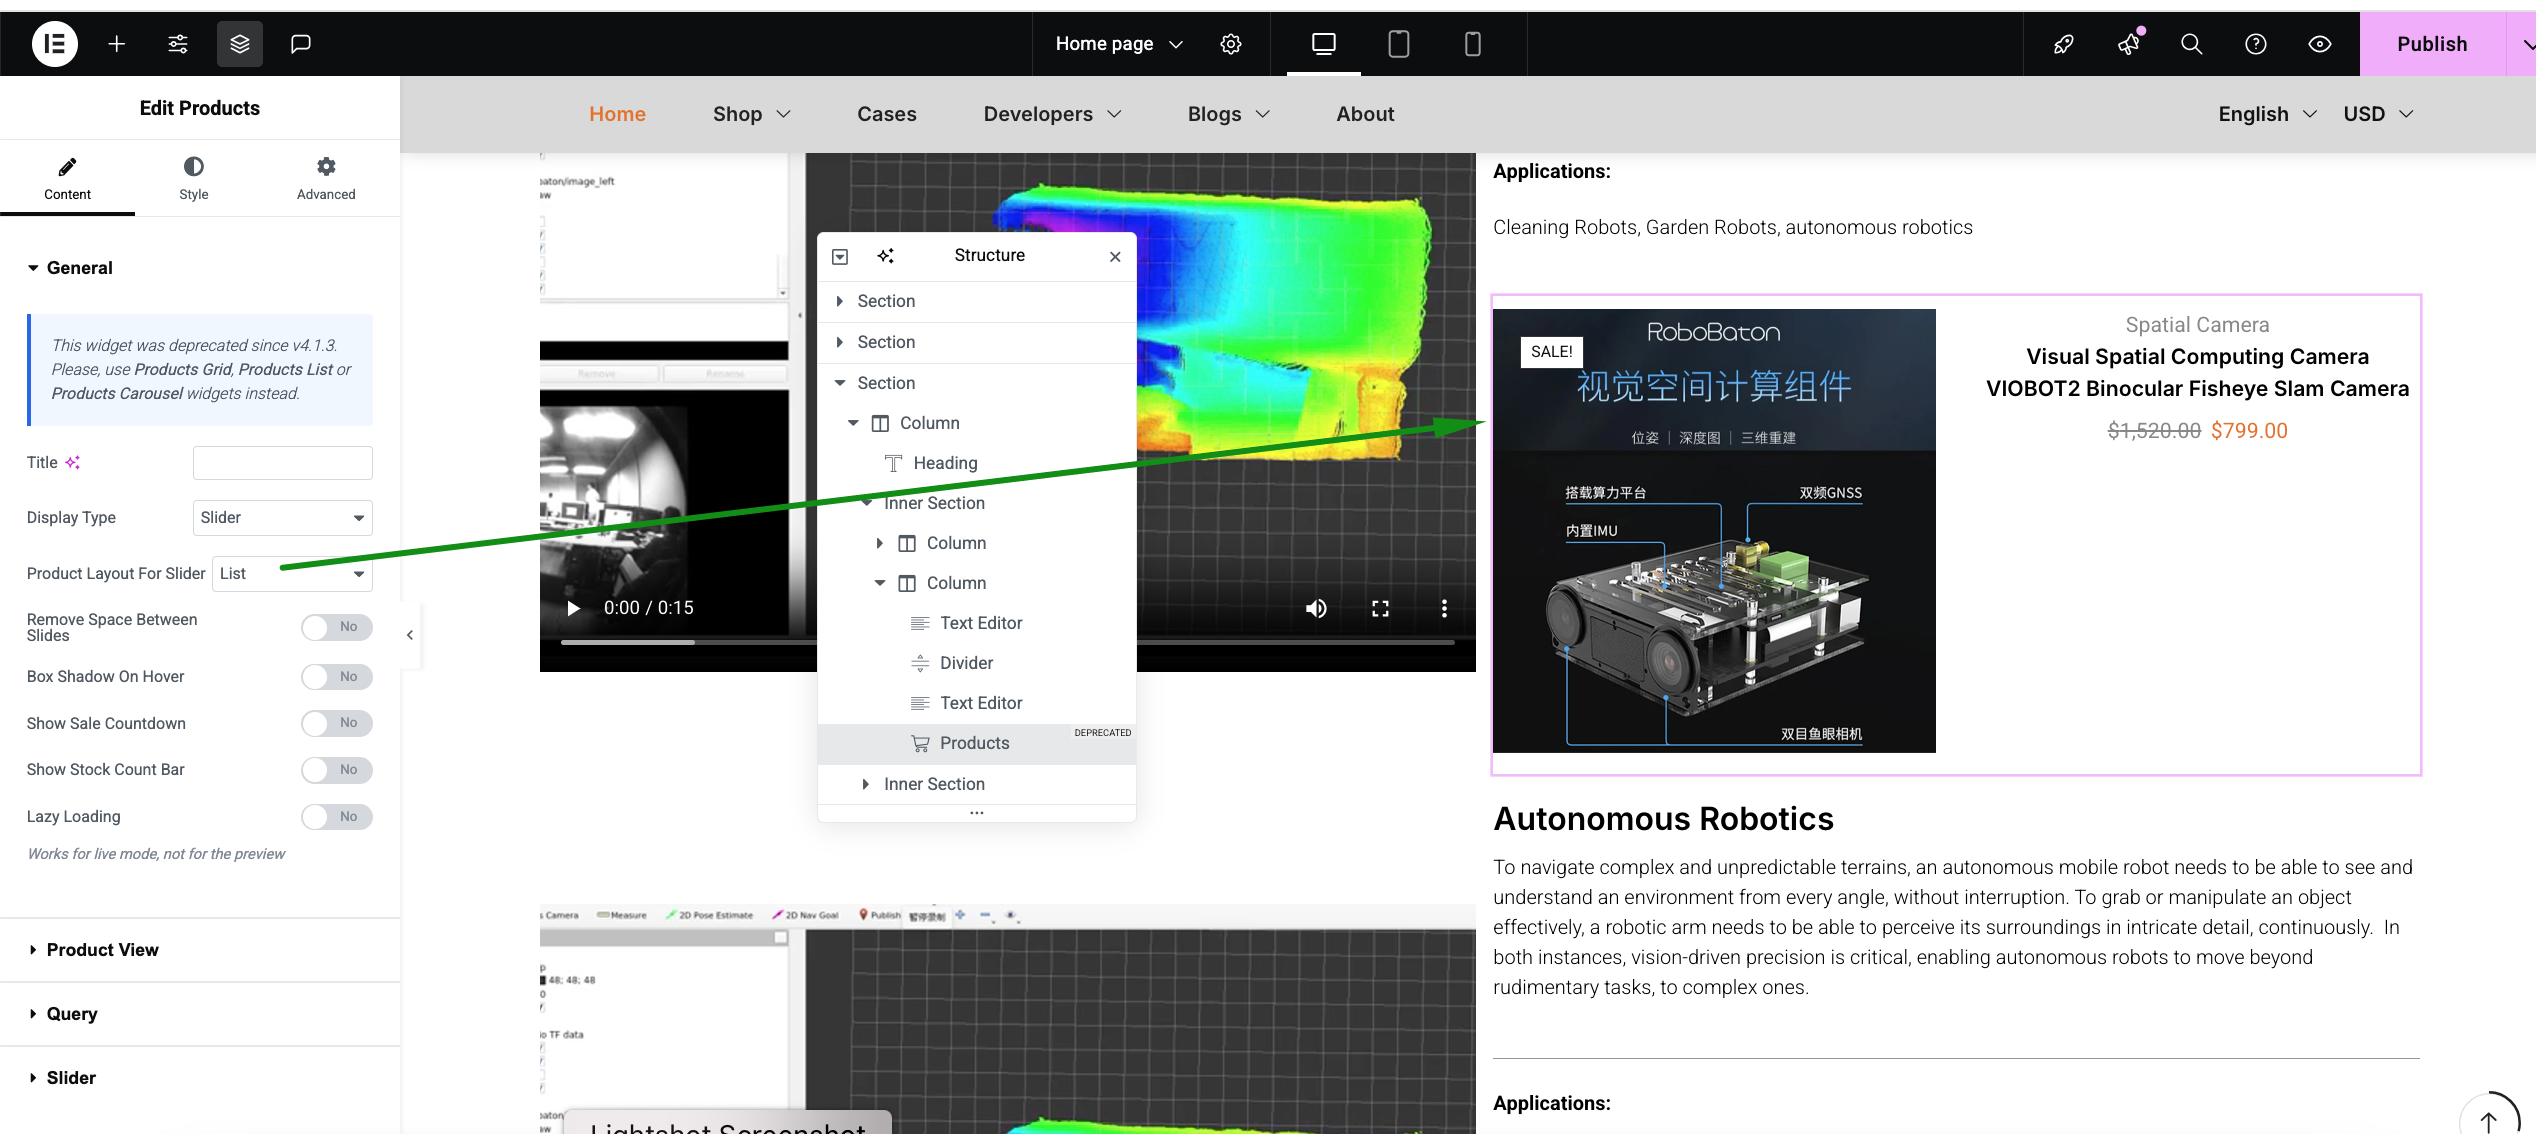The height and width of the screenshot is (1134, 2536).
Task: Enter video fullscreen
Action: pyautogui.click(x=1380, y=608)
